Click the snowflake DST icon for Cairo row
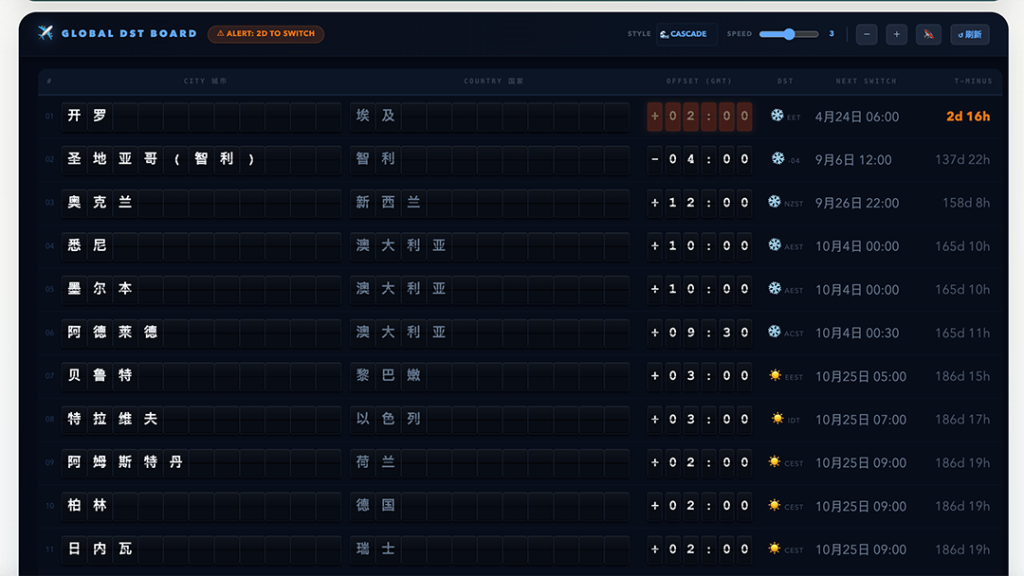1024x576 pixels. pyautogui.click(x=777, y=115)
